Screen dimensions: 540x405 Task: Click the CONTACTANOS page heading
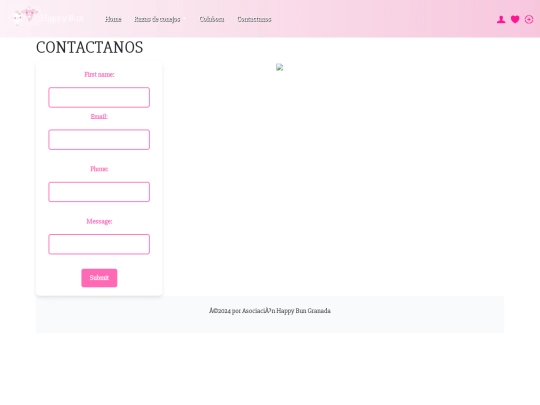pyautogui.click(x=90, y=48)
